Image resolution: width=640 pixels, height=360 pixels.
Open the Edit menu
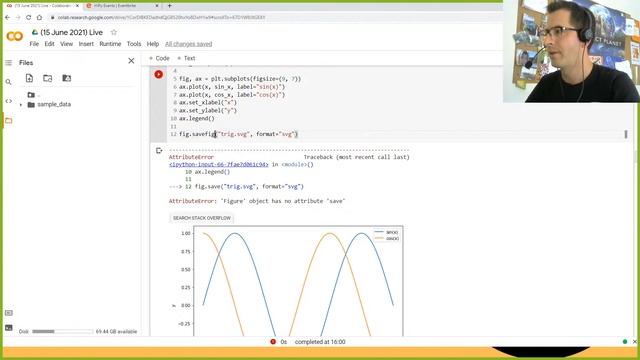tap(49, 44)
